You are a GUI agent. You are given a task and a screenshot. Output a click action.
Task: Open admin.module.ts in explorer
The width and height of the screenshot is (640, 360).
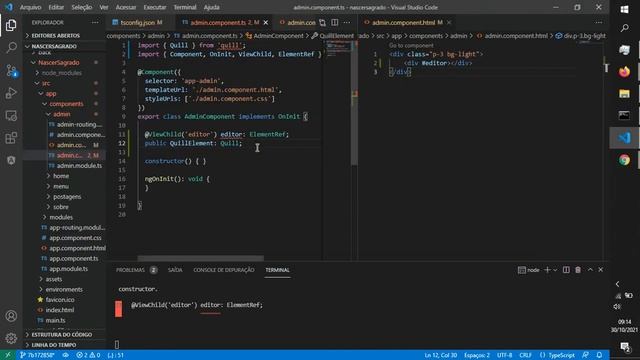tap(79, 166)
